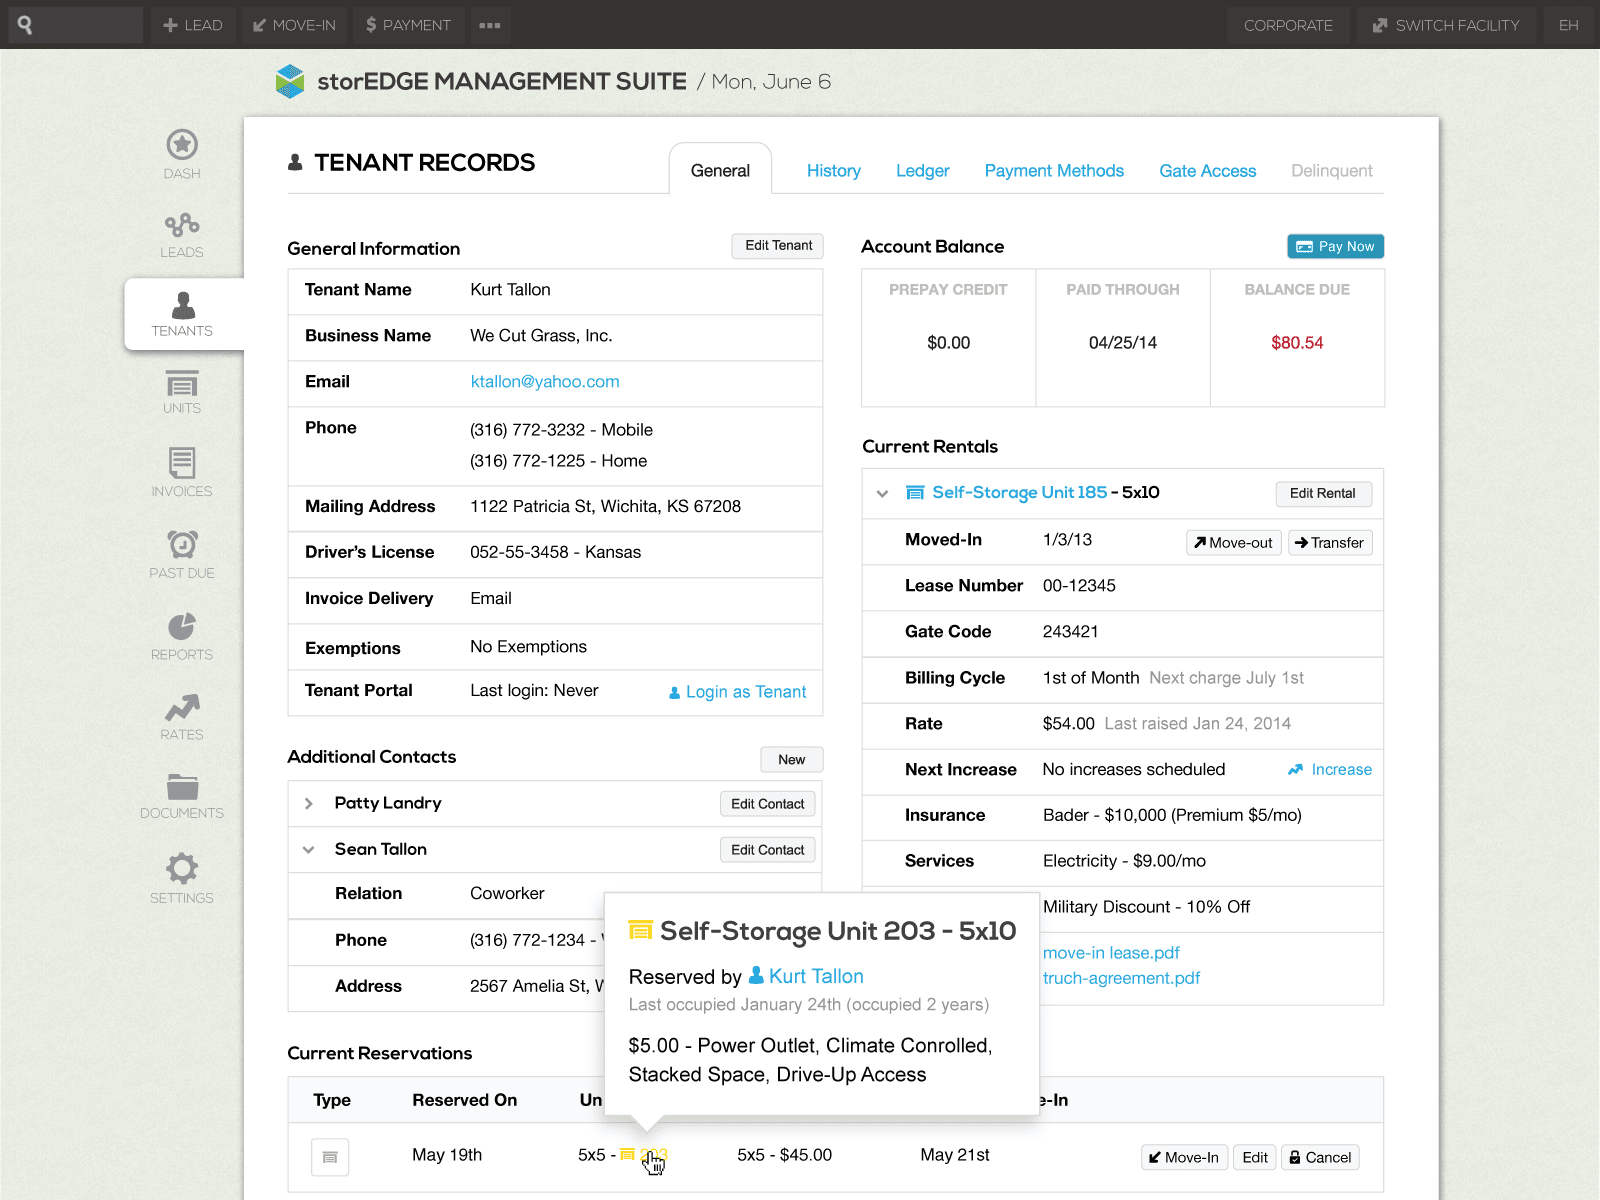Viewport: 1600px width, 1200px height.
Task: Collapse the Self-Storage Unit 185 rental details
Action: tap(882, 493)
